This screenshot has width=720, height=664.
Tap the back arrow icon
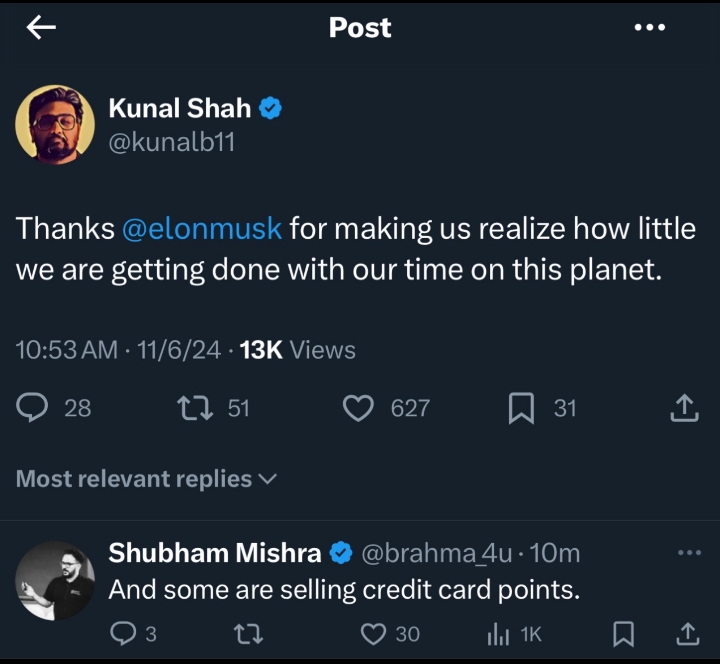click(x=41, y=28)
